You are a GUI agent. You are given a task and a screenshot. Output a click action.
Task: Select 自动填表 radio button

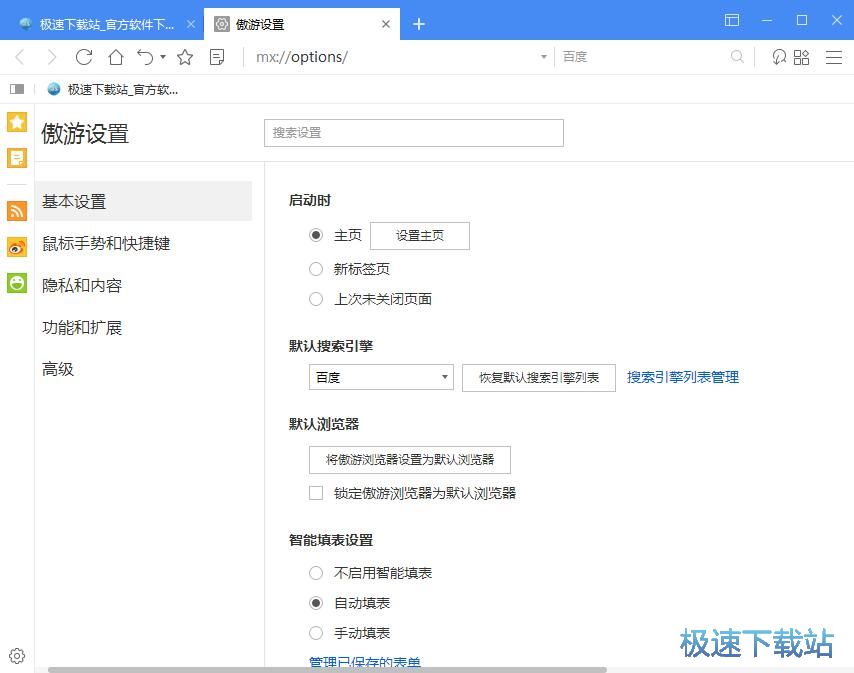pos(316,603)
